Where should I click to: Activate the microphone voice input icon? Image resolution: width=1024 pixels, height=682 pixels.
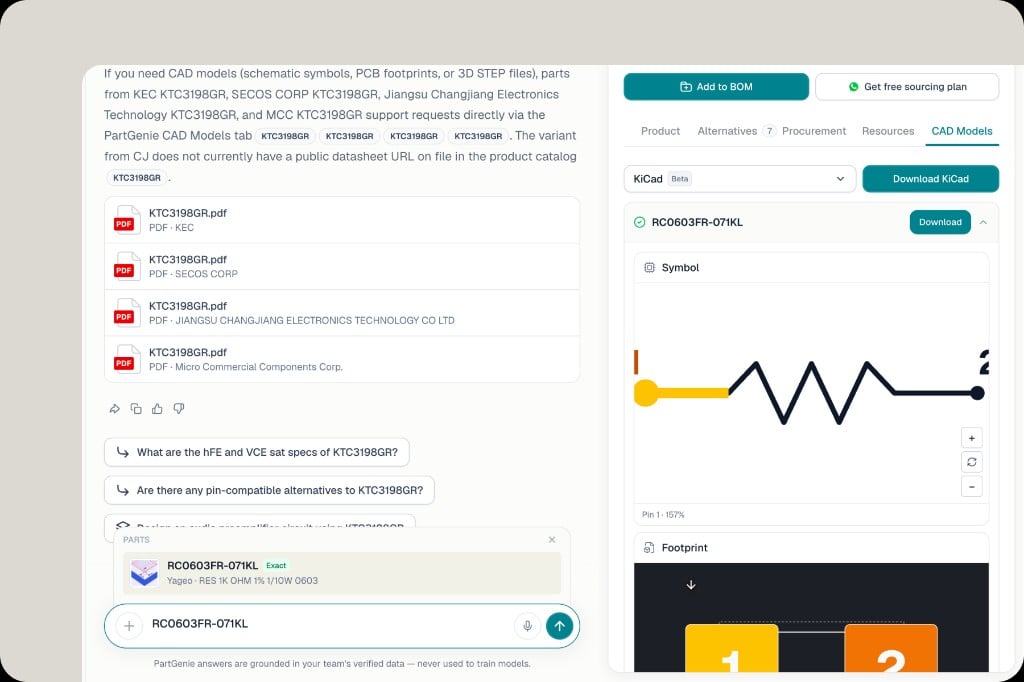[x=528, y=626]
